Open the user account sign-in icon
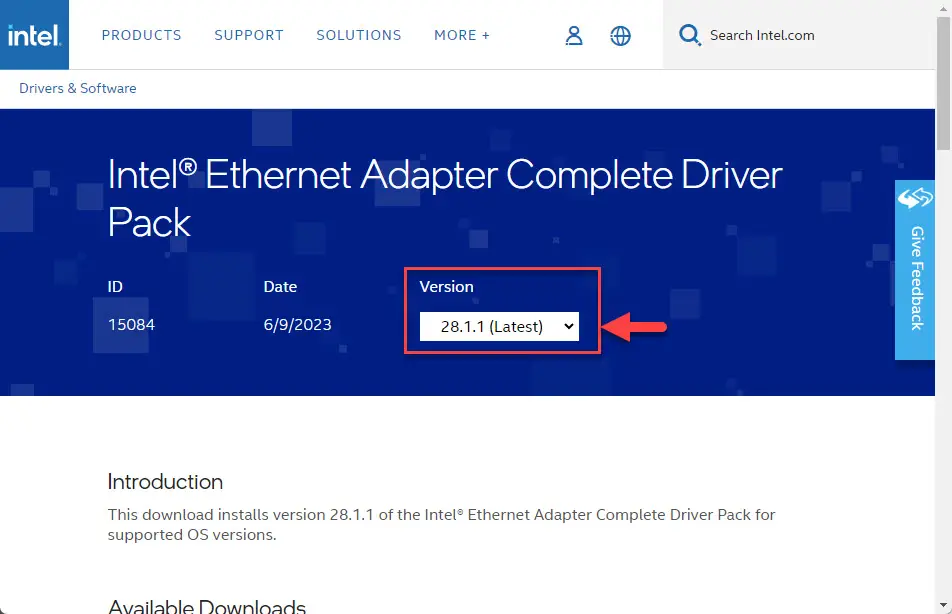Viewport: 952px width, 614px height. pyautogui.click(x=574, y=35)
